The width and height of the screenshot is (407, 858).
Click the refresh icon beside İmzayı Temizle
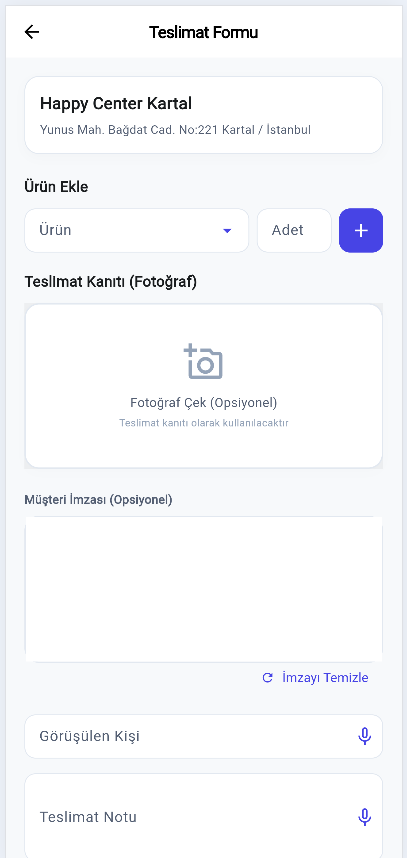pos(268,678)
